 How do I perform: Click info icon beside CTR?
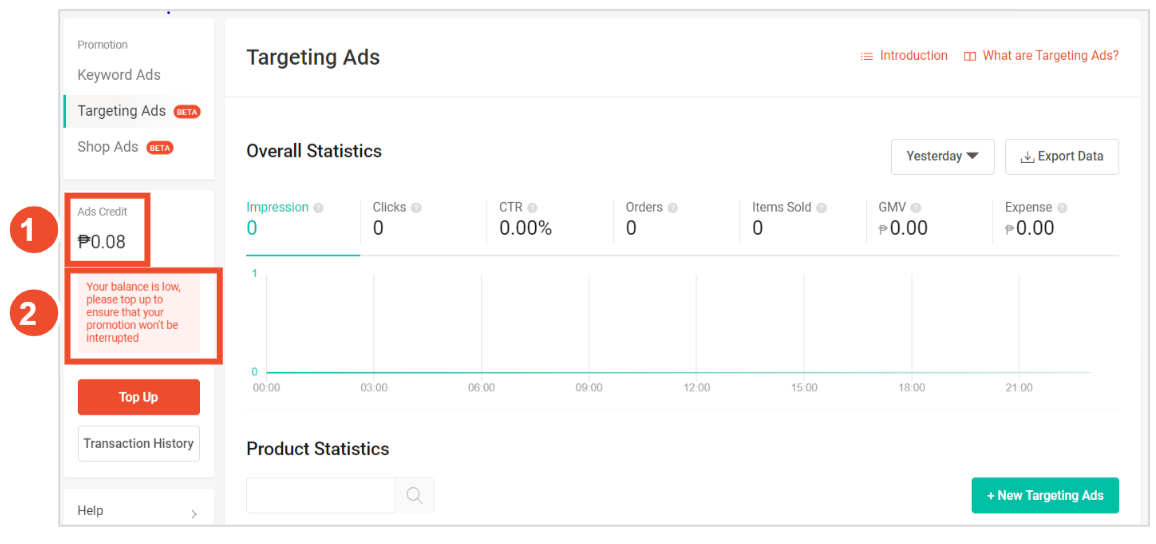532,208
